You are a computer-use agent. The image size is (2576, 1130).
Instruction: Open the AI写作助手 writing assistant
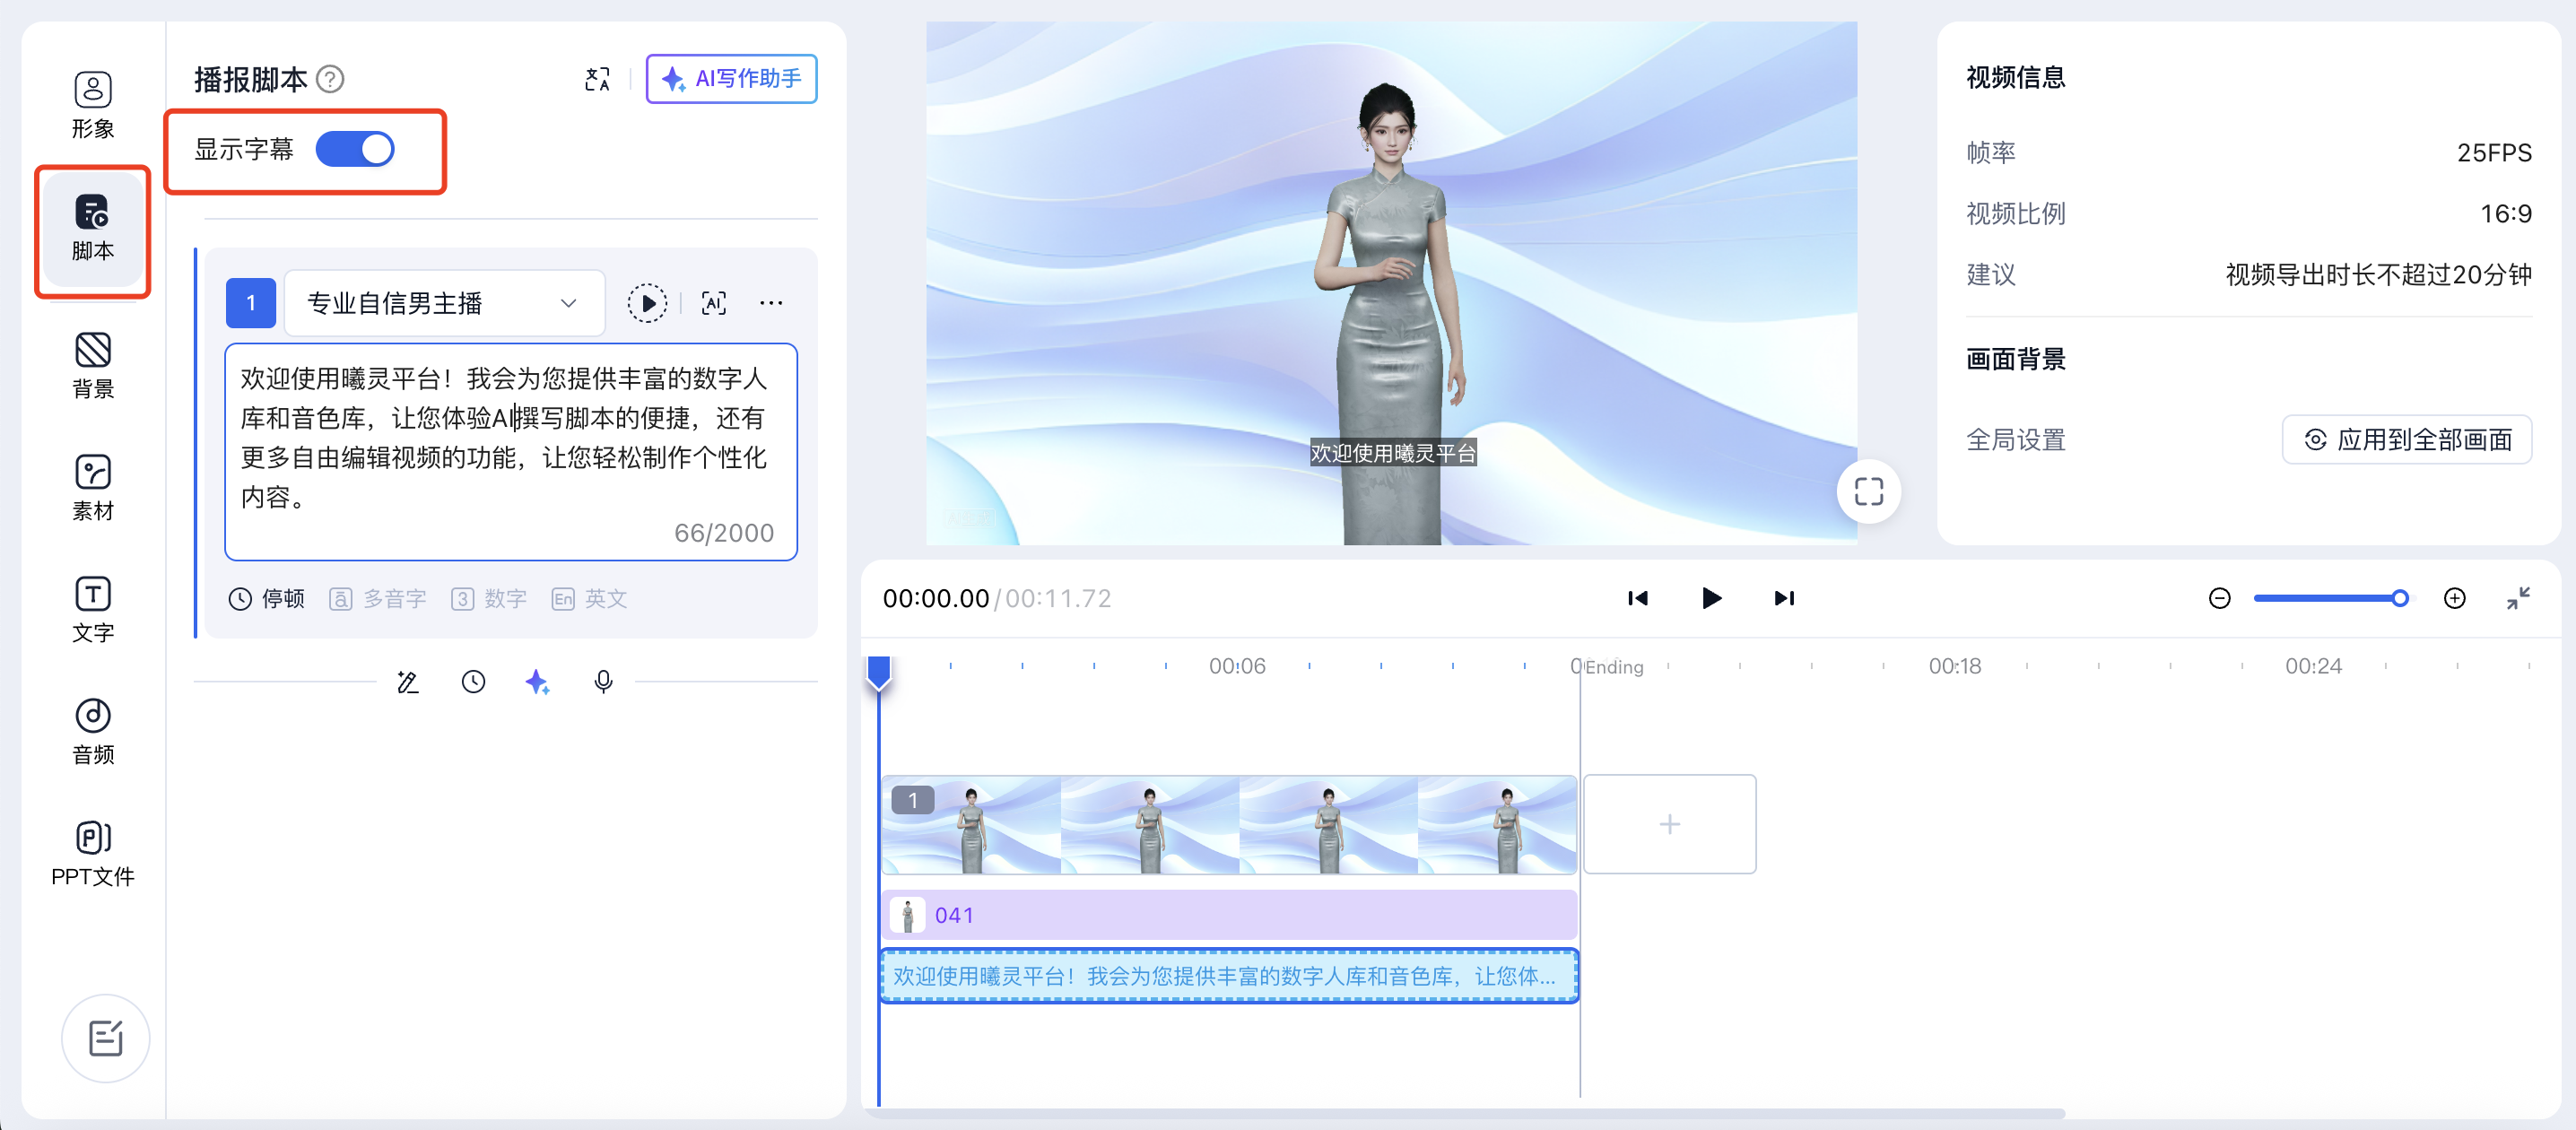(731, 79)
